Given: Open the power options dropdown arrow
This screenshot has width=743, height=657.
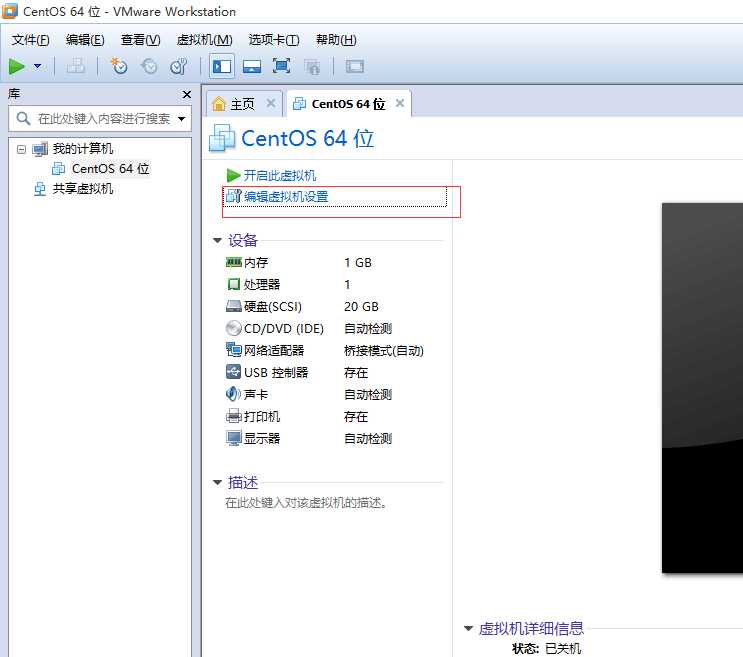Looking at the screenshot, I should tap(38, 66).
